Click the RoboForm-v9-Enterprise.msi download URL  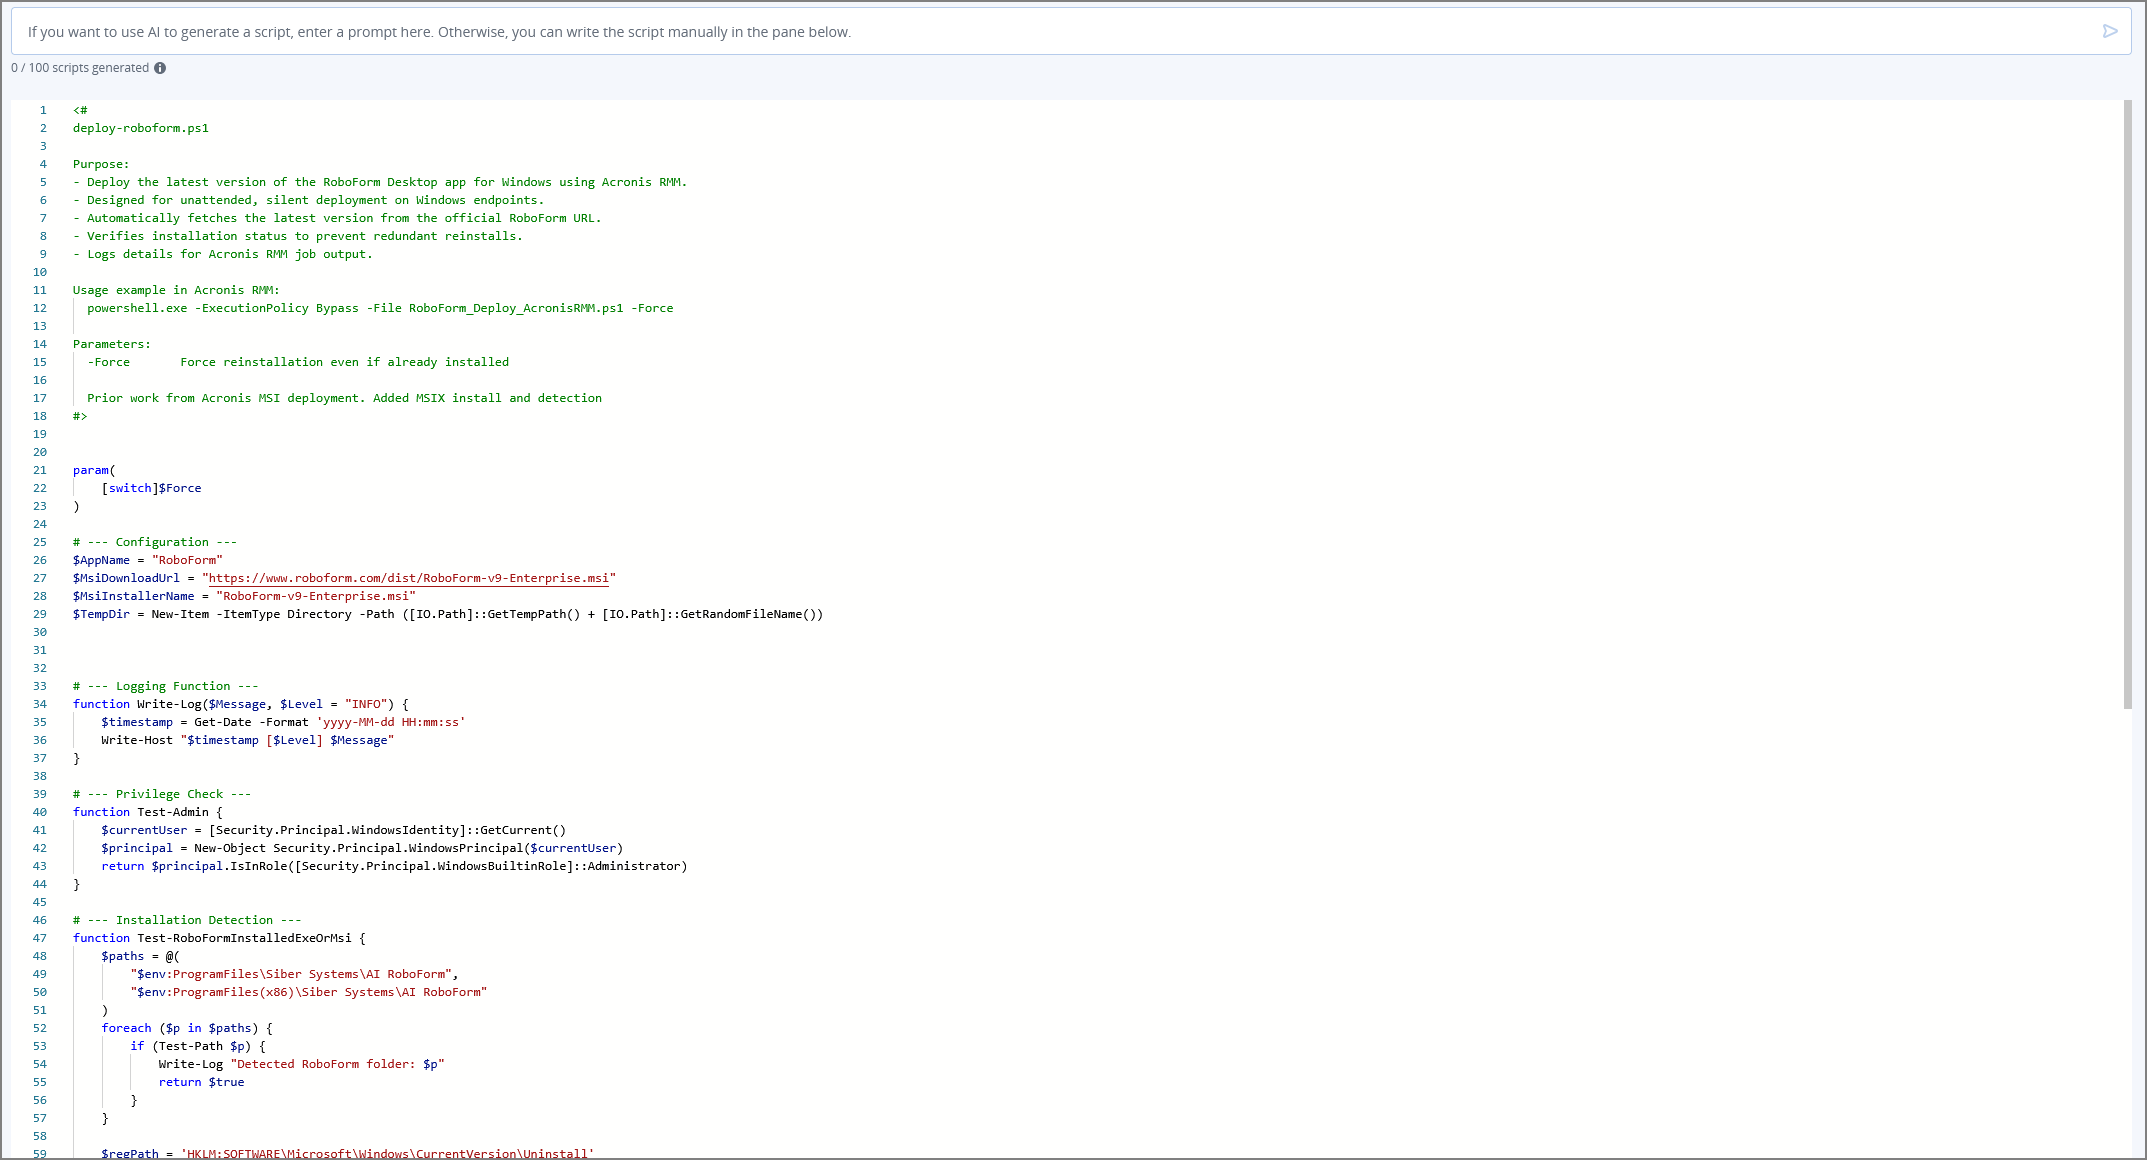(x=409, y=578)
